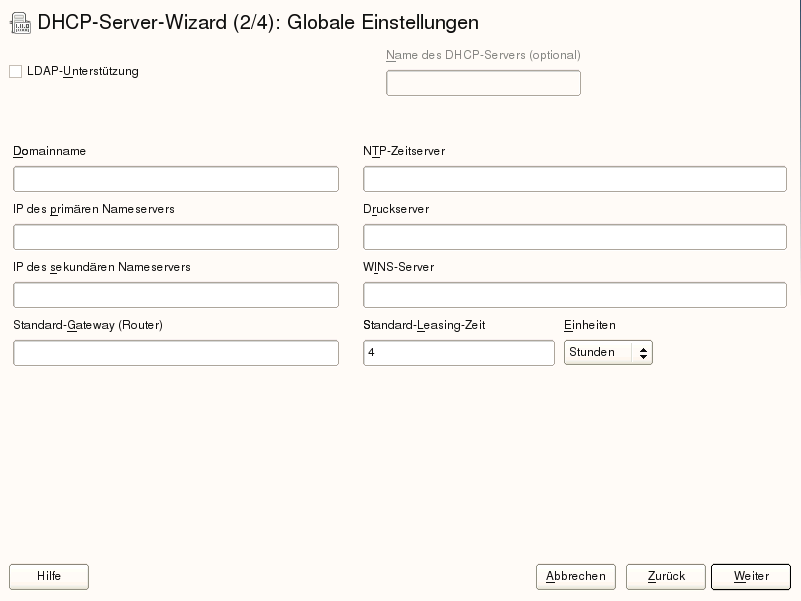The height and width of the screenshot is (601, 801).
Task: Go back with the Zurück button
Action: pos(666,577)
